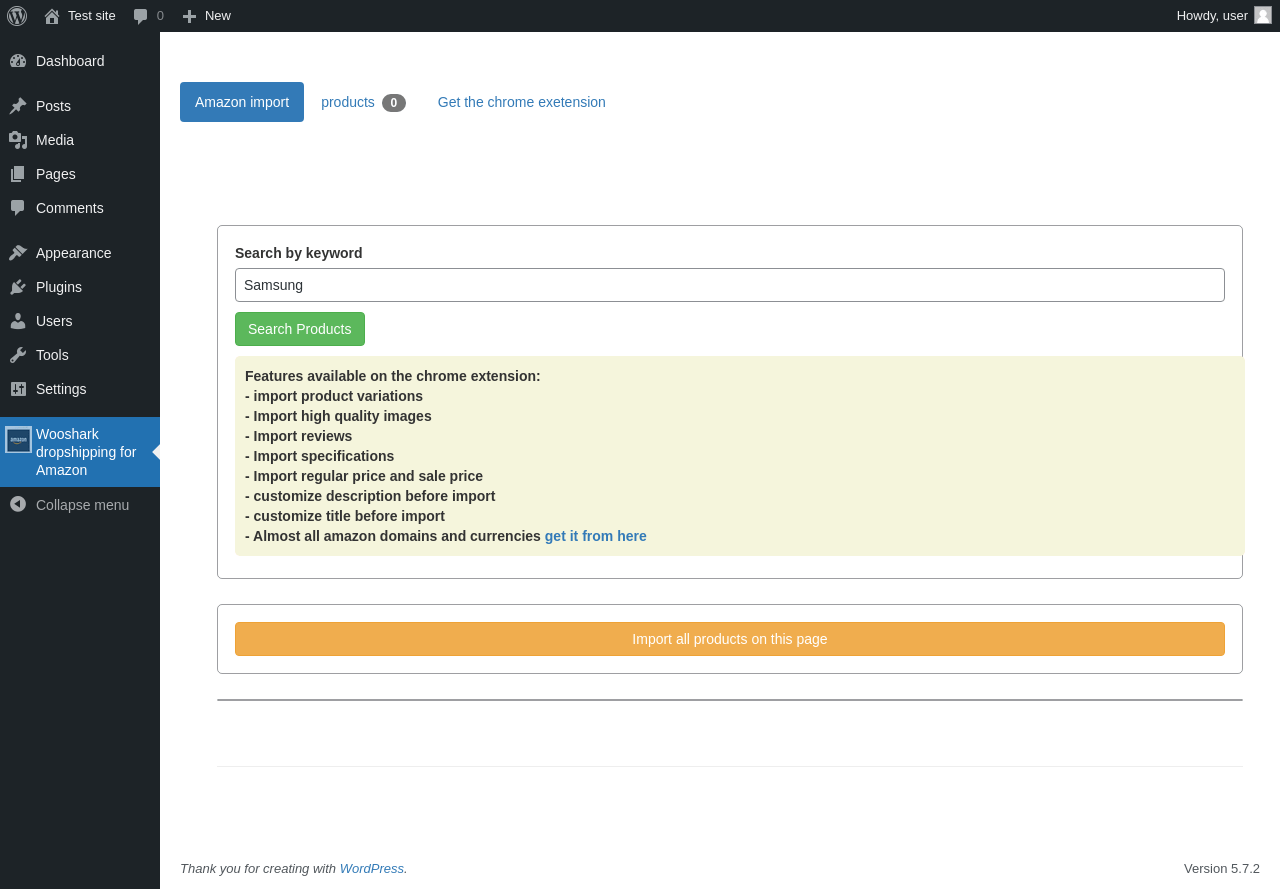Go to Plugins menu
Screen dimensions: 1280x889
(80, 287)
